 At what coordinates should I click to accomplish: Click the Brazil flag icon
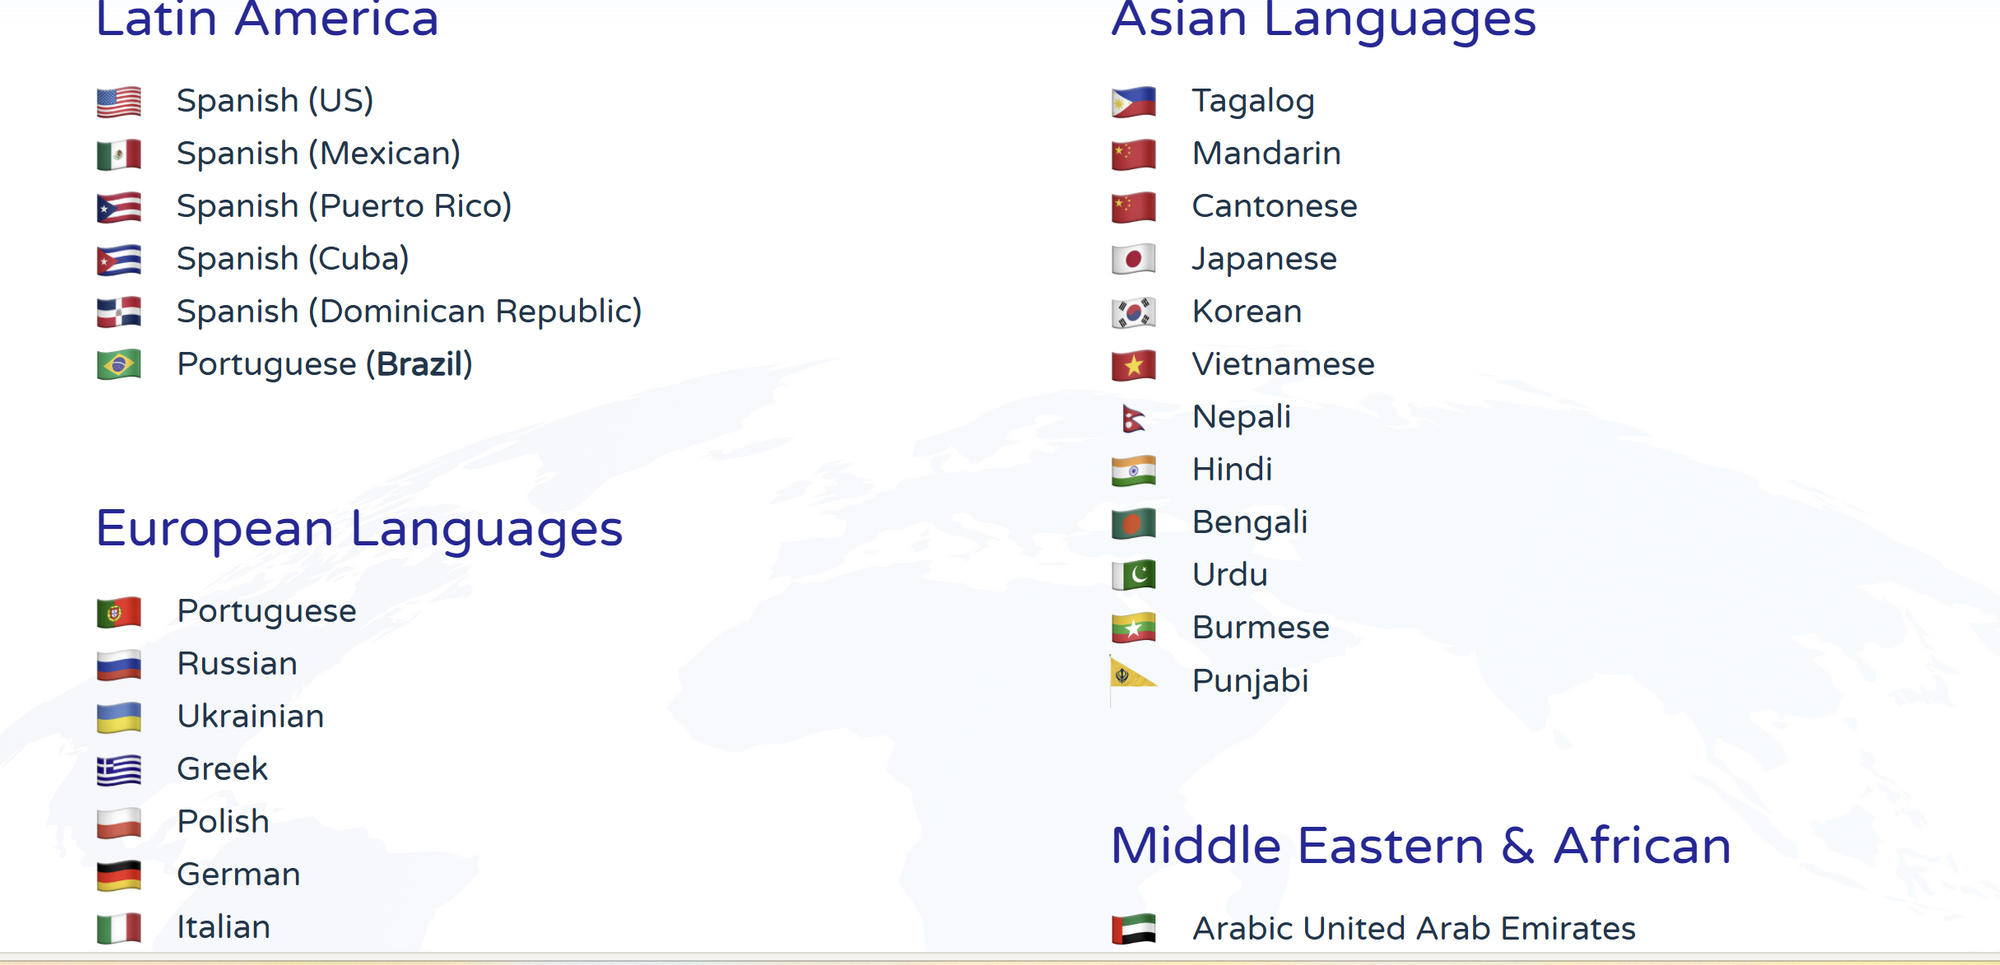(119, 365)
